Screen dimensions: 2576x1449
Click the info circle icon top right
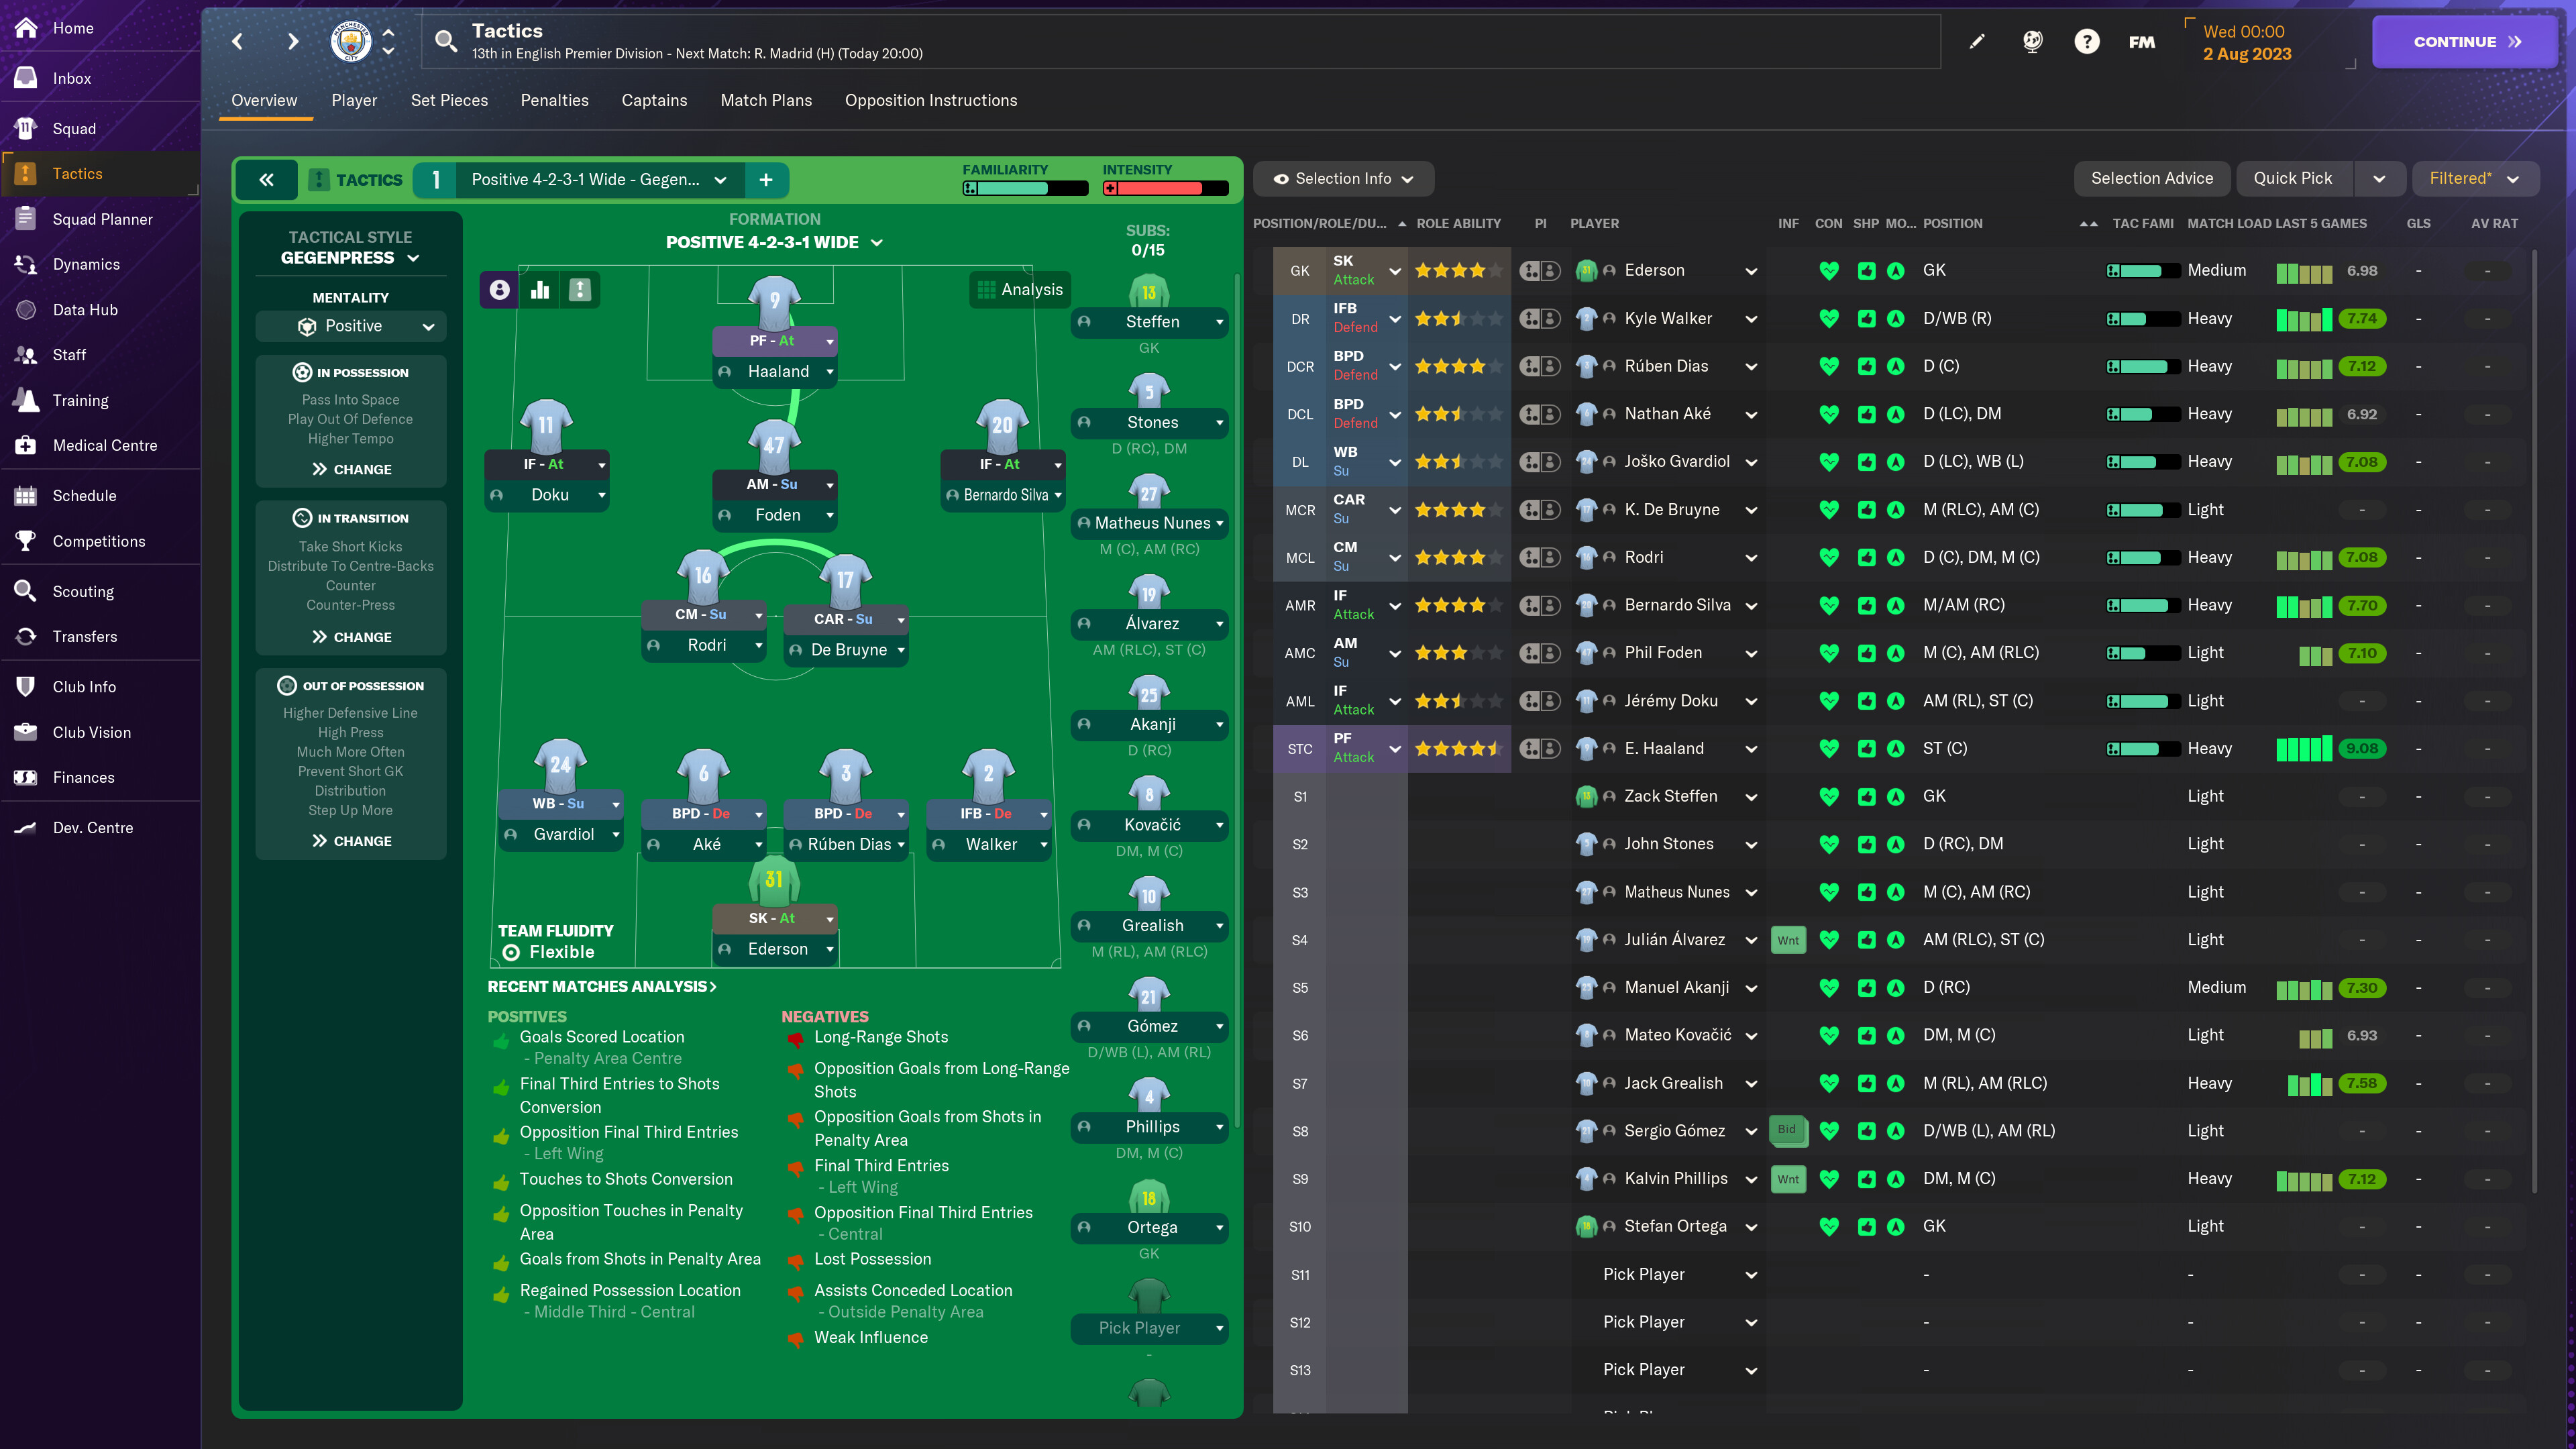pyautogui.click(x=2084, y=41)
